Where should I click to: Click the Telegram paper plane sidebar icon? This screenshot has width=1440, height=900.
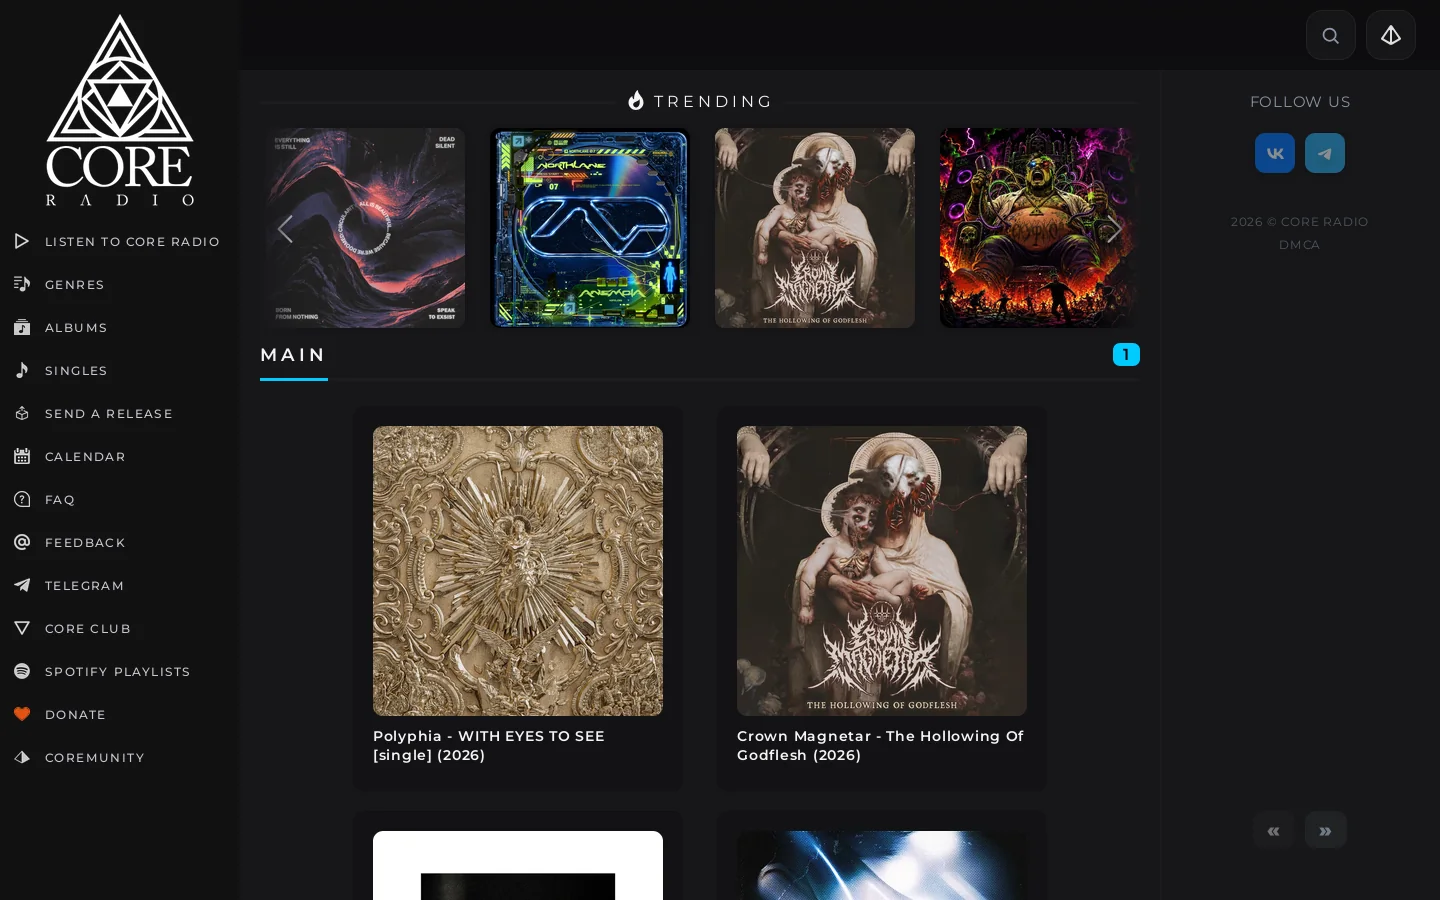[x=22, y=585]
